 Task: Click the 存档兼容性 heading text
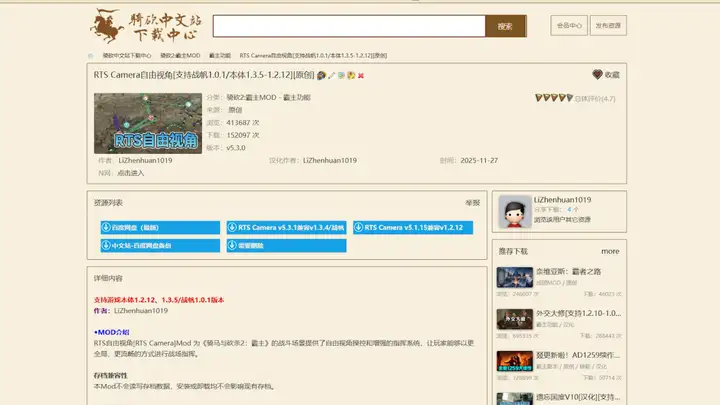[x=111, y=376]
